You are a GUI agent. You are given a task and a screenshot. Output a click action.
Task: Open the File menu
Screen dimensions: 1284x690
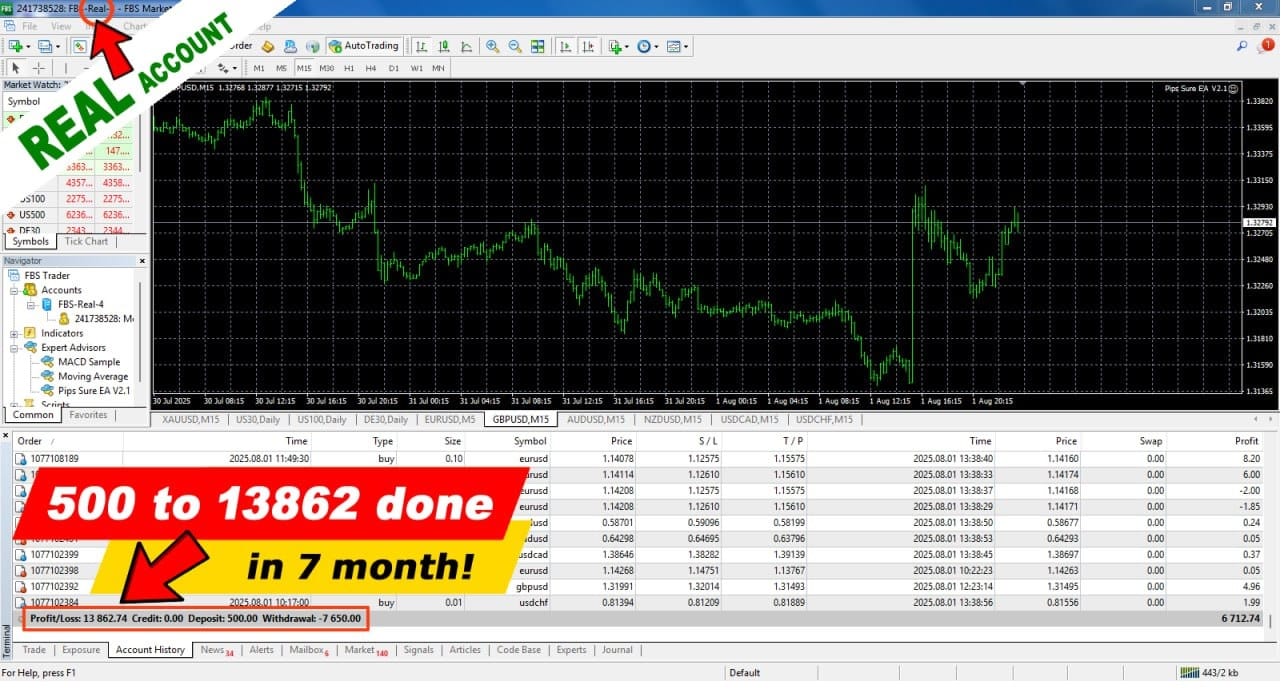coord(29,26)
